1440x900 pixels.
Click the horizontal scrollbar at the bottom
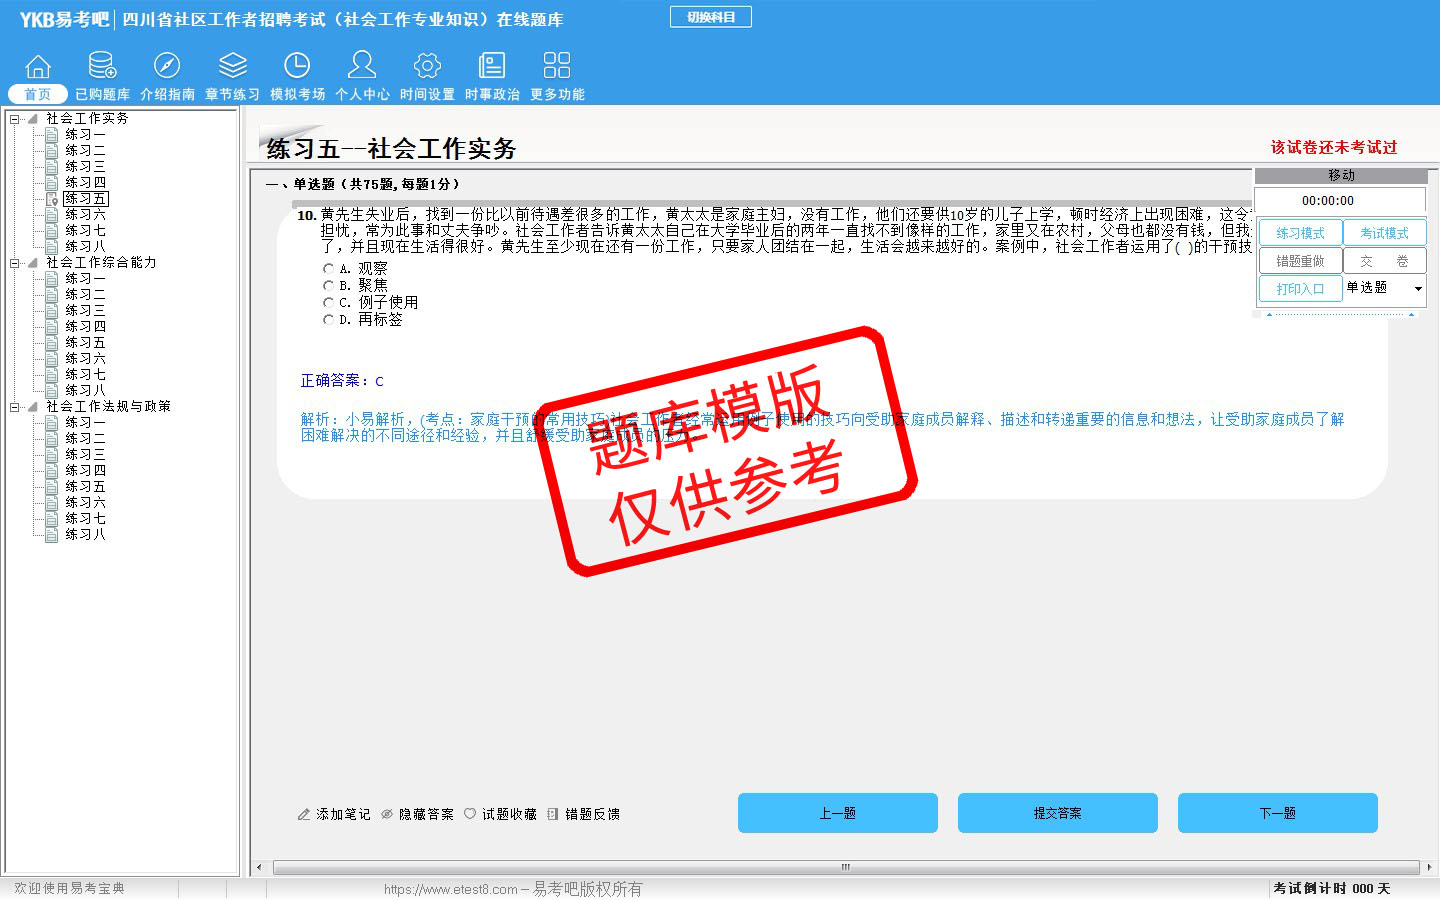(x=845, y=867)
